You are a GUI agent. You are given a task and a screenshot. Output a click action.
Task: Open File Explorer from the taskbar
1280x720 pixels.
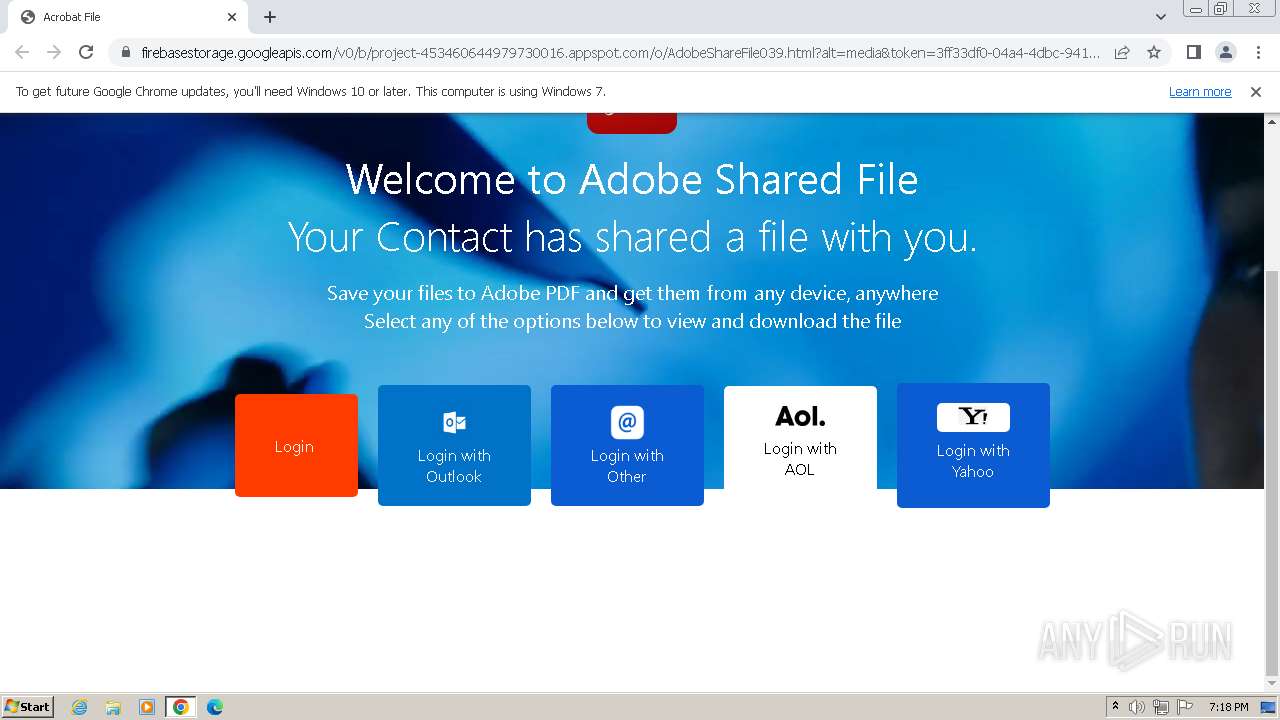pos(113,707)
